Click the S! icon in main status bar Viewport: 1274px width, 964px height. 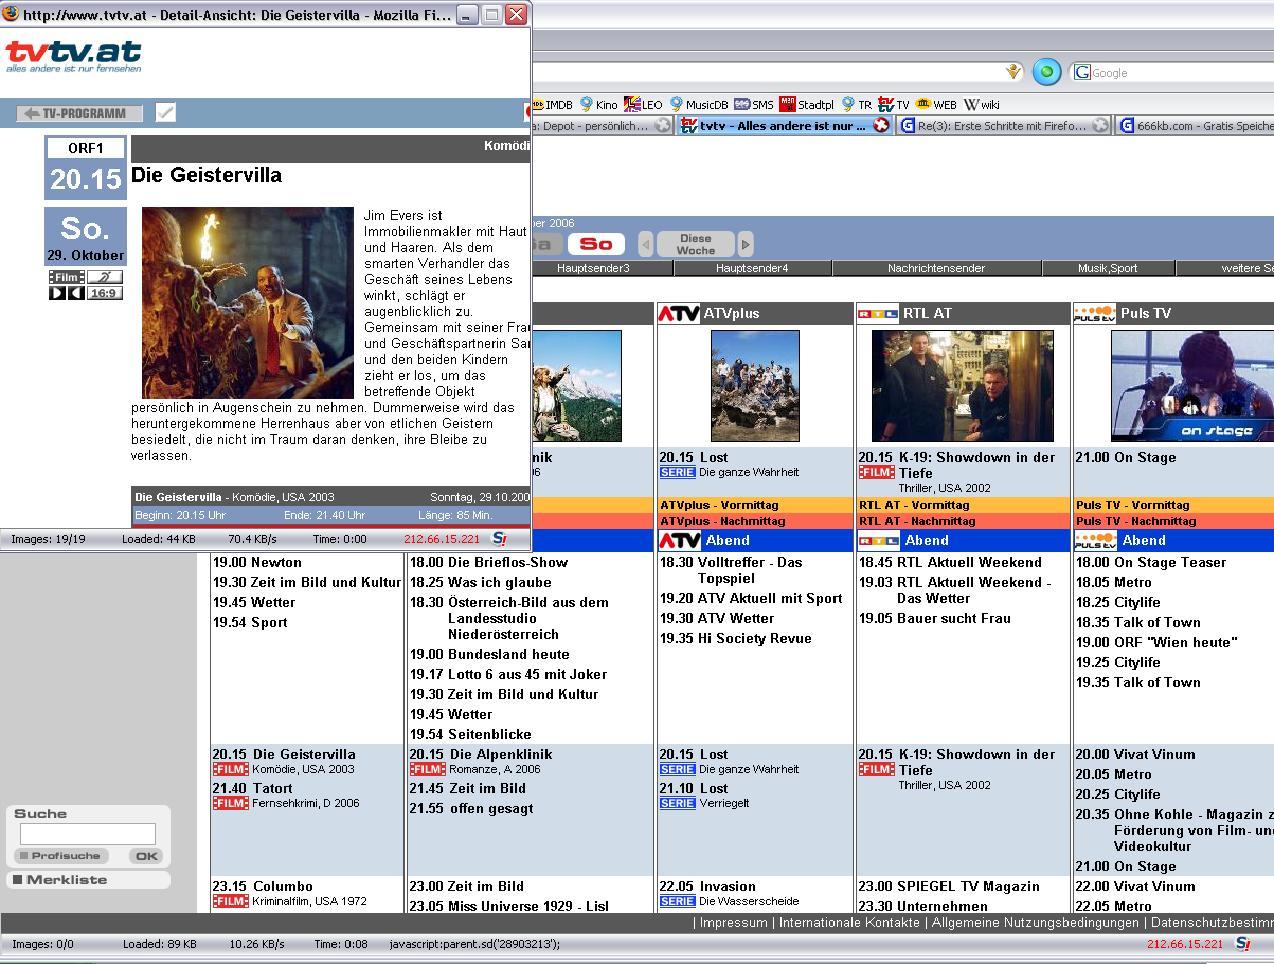[x=1243, y=944]
